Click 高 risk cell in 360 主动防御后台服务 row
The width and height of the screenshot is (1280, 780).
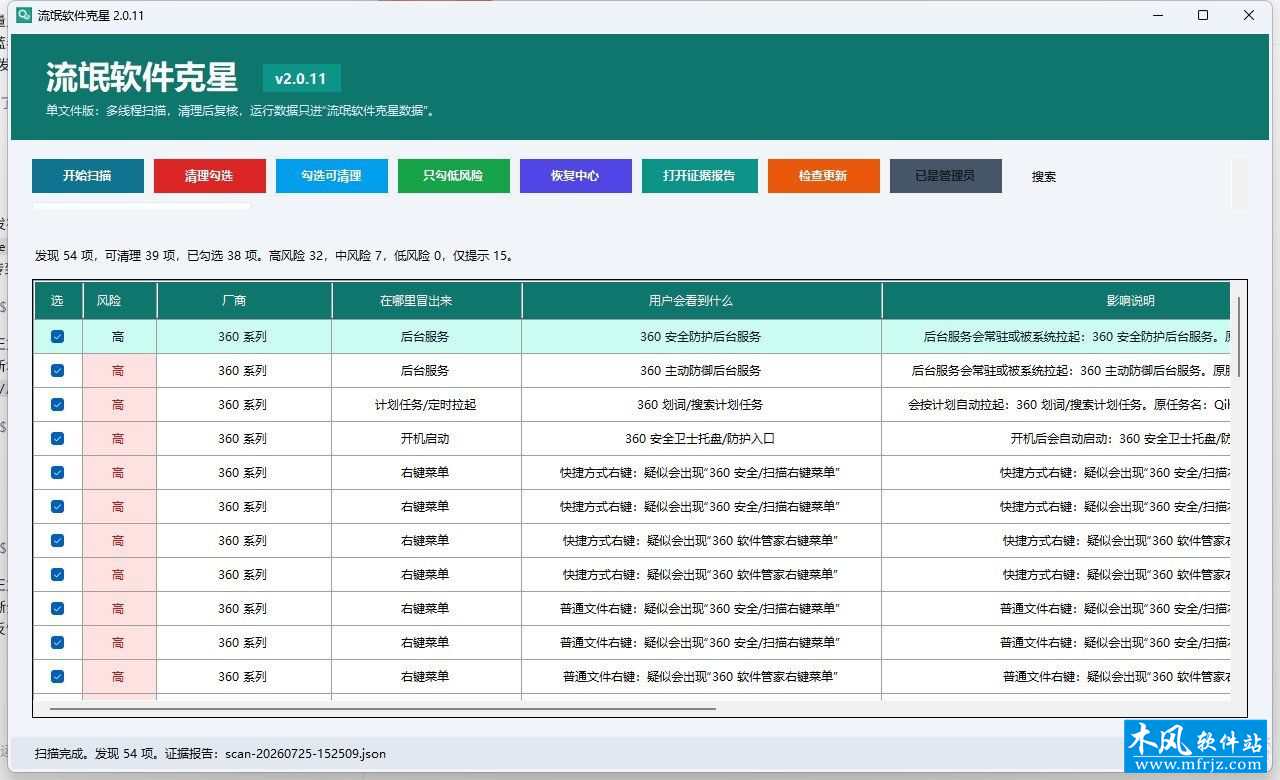(118, 371)
